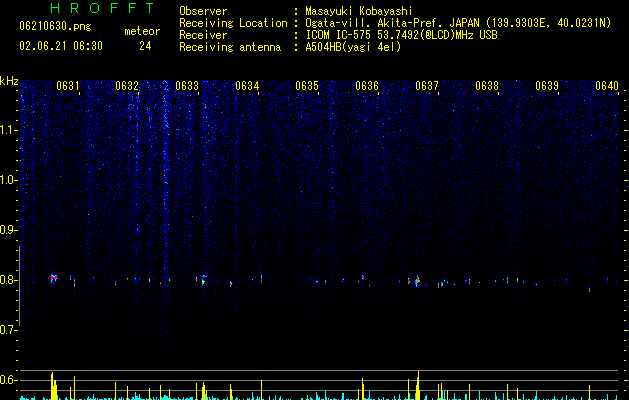Click the Ogata-vill. Akita-Pref. JAPAN location text
This screenshot has width=629, height=400.
coord(458,23)
